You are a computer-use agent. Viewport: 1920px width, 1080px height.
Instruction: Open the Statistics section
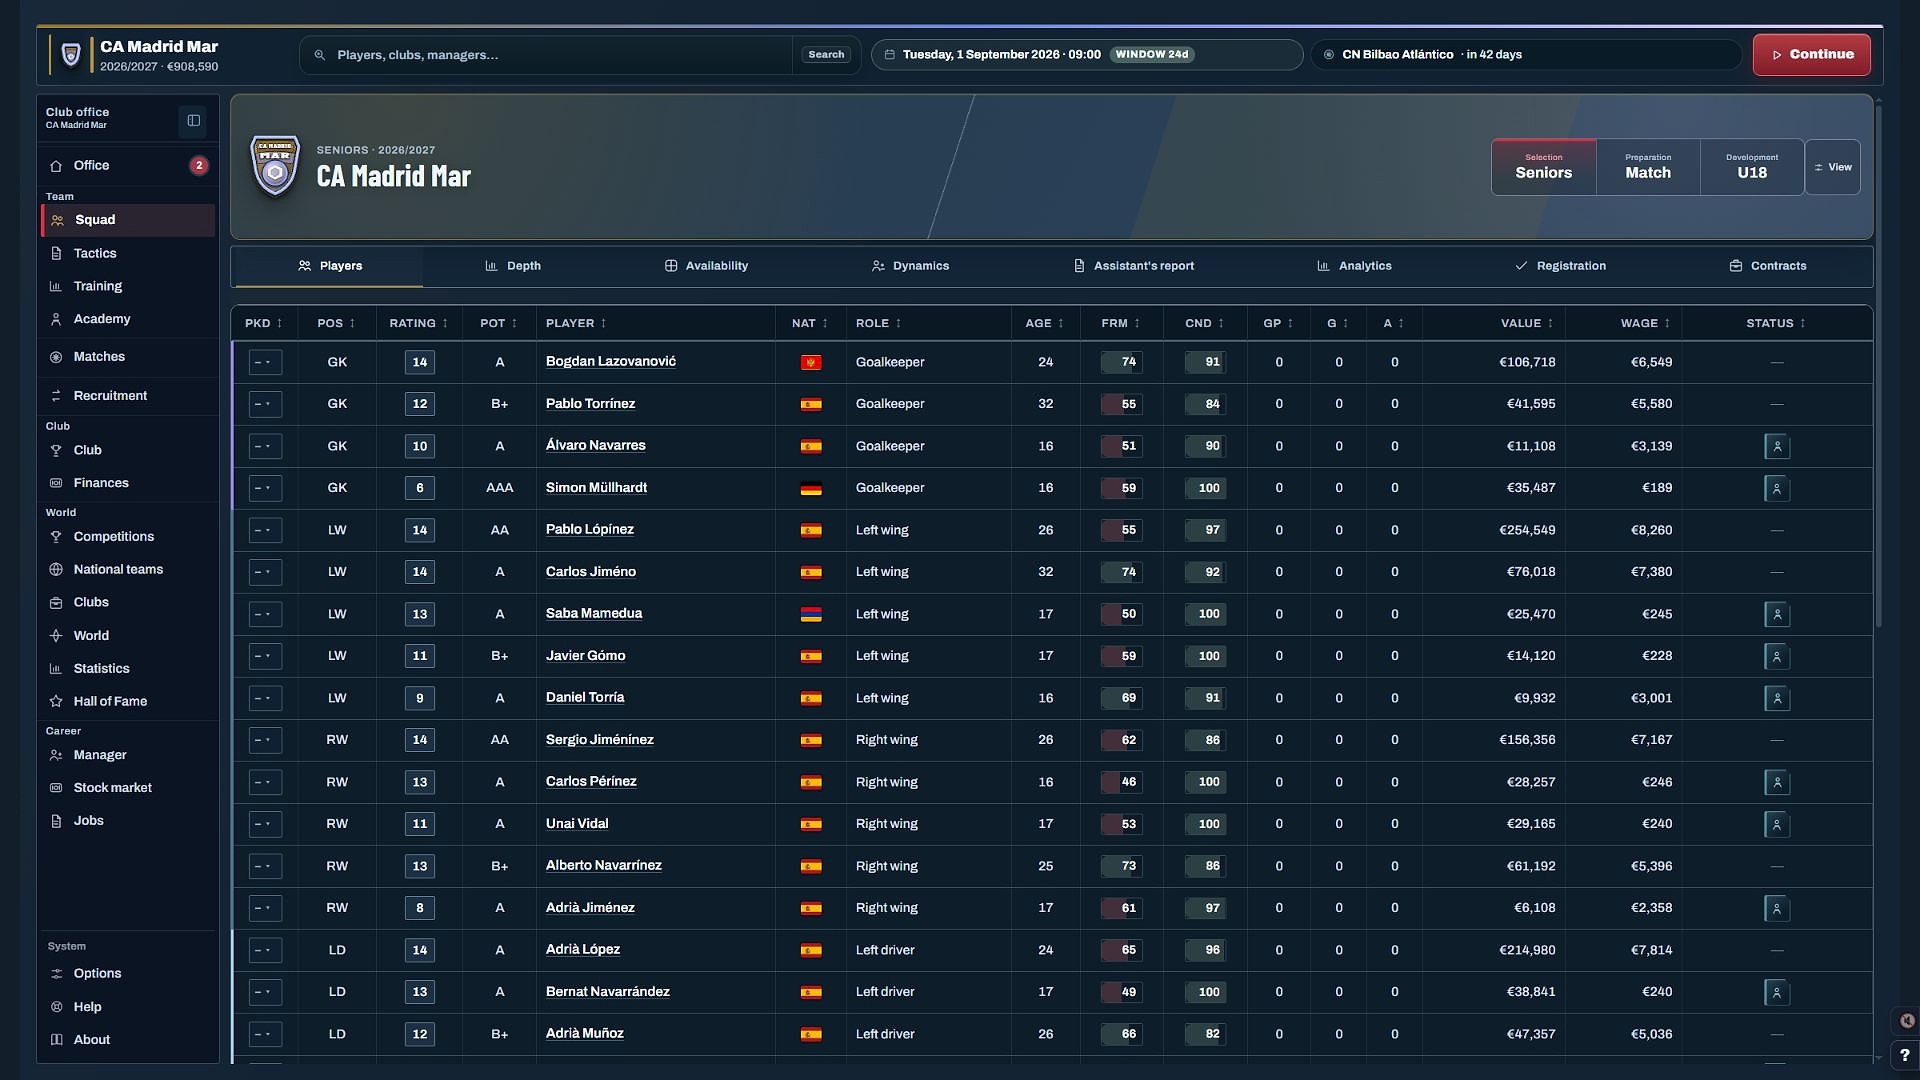(128, 669)
